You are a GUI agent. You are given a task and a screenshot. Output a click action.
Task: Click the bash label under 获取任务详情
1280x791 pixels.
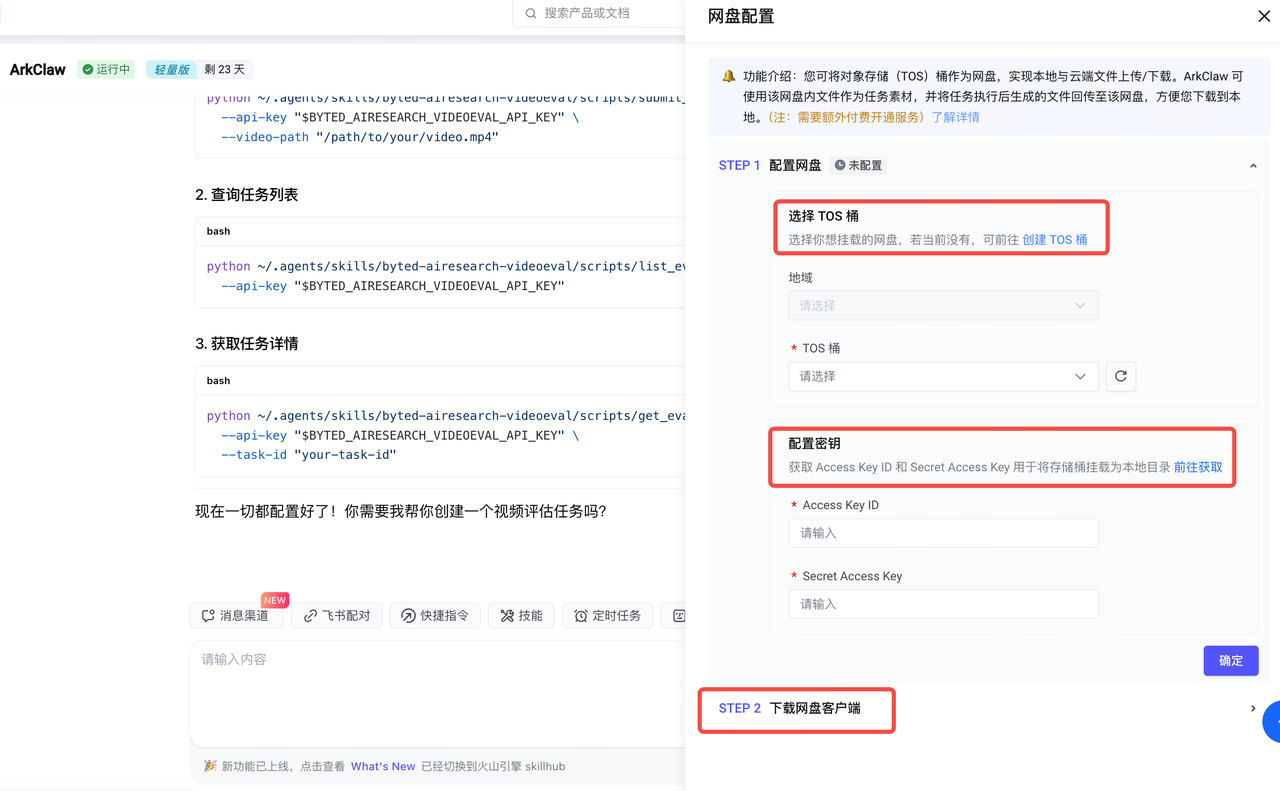(x=218, y=380)
